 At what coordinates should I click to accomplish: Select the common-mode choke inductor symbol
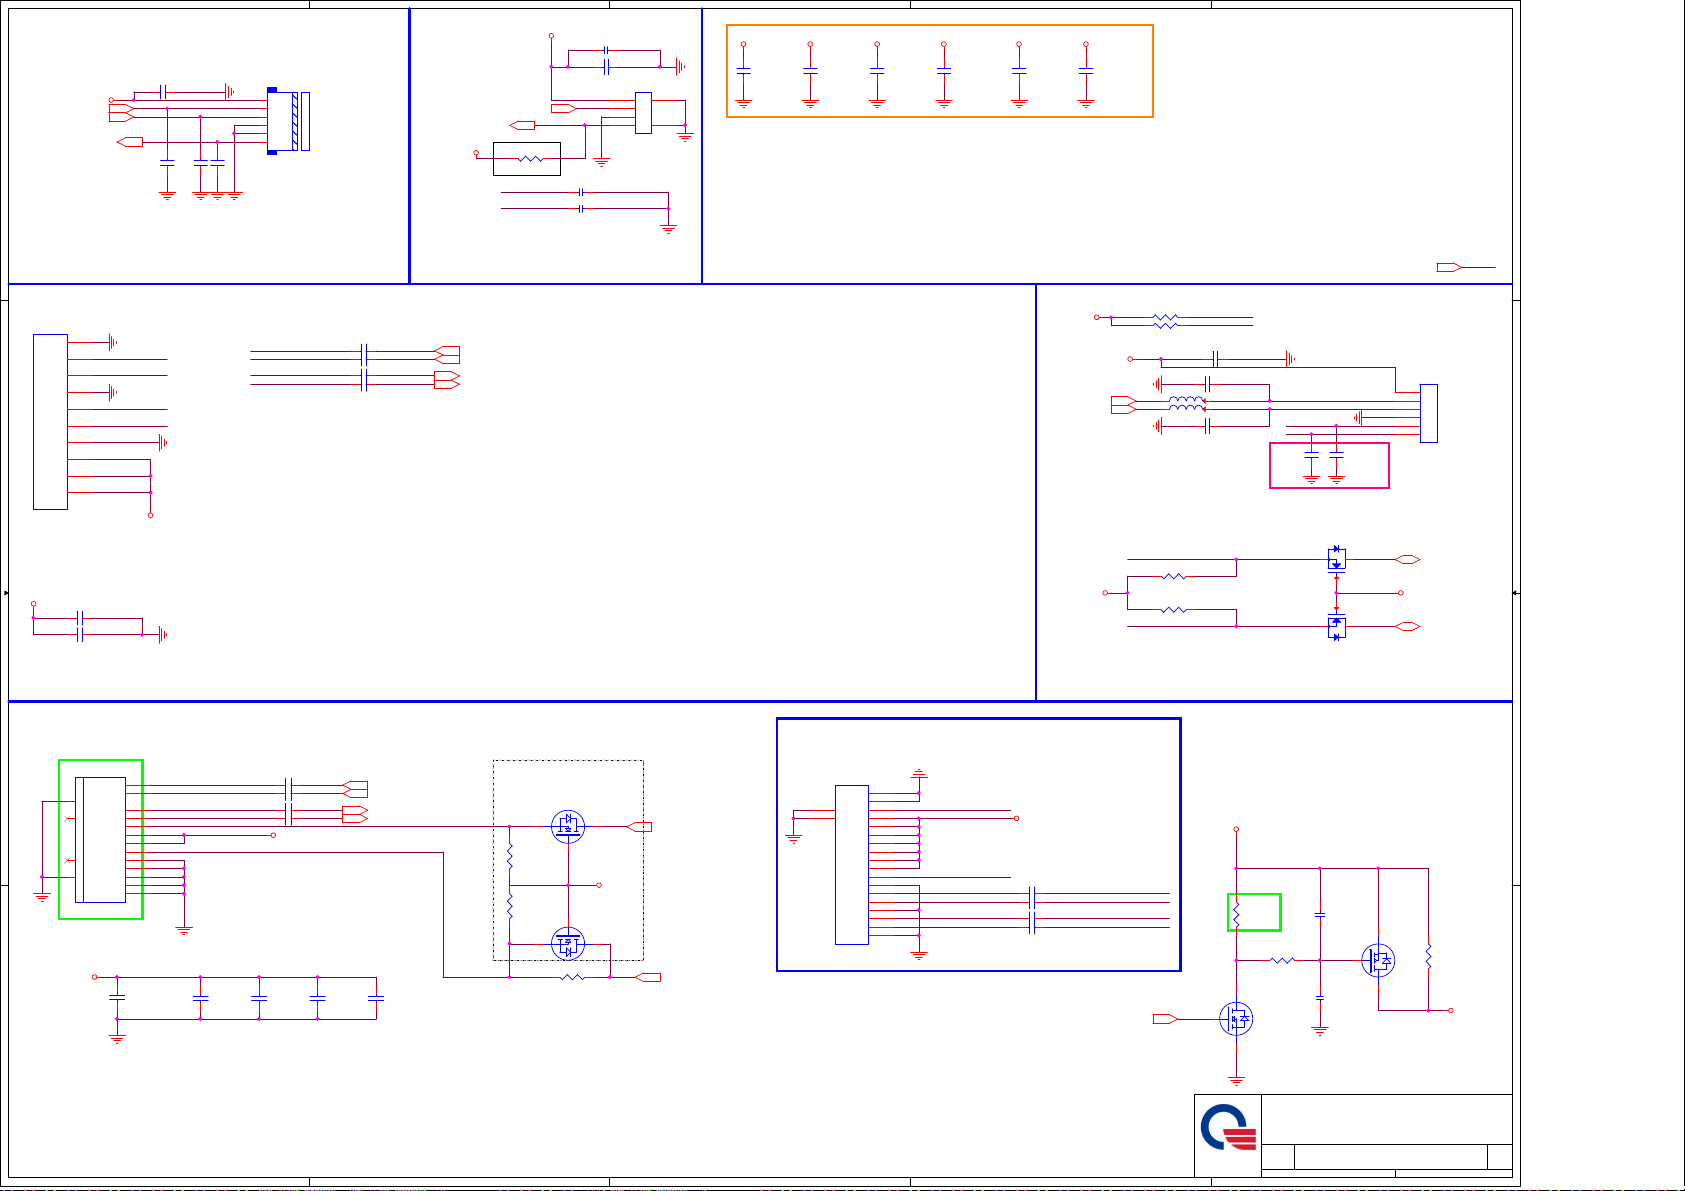coord(1187,404)
